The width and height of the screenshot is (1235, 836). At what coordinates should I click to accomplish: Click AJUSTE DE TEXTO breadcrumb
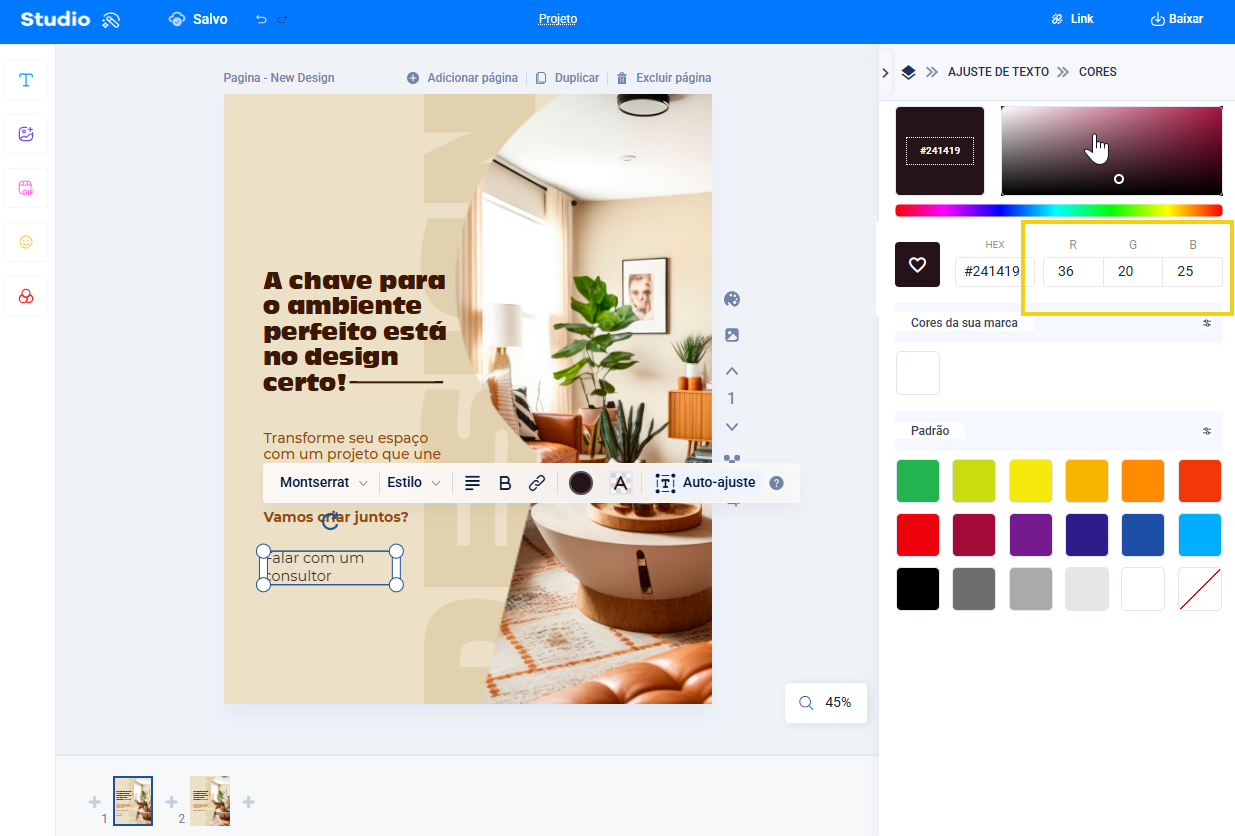(x=998, y=72)
